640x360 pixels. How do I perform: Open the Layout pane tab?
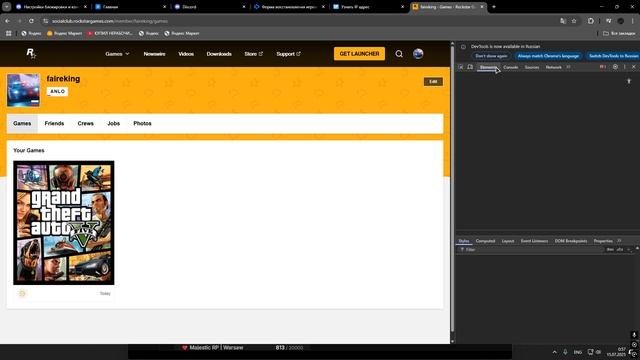tap(508, 241)
